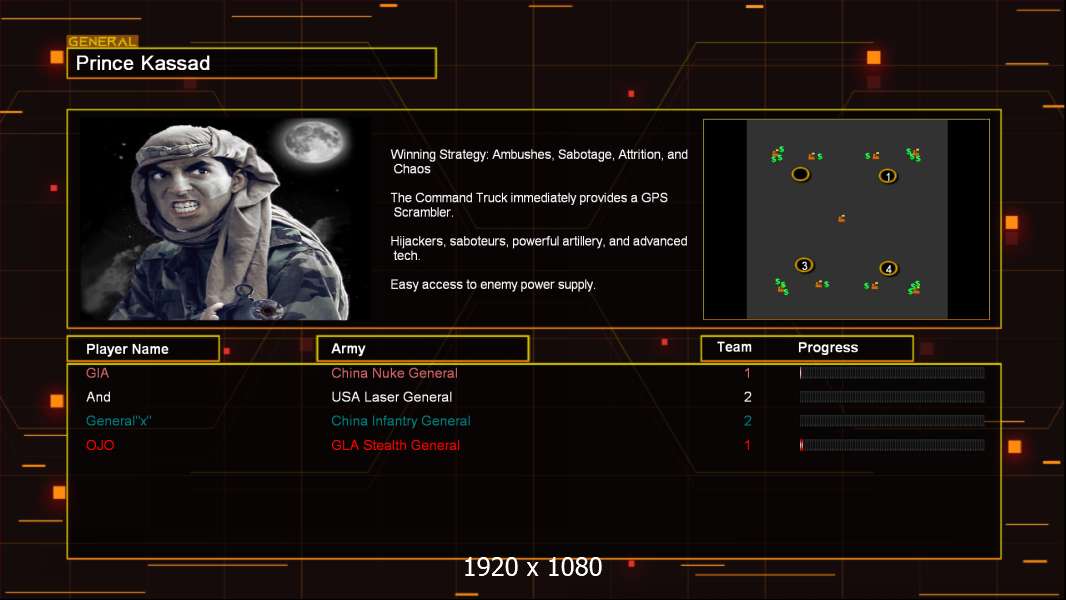1066x600 pixels.
Task: Click China Infantry General army entry
Action: 400,421
